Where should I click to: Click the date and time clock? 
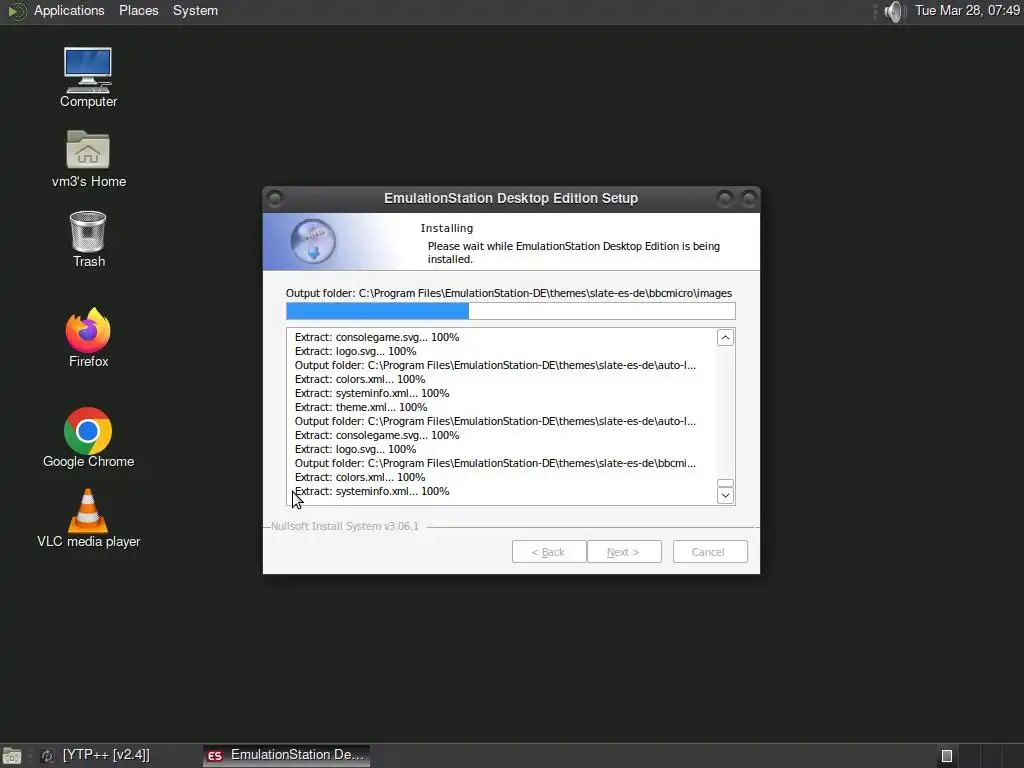pyautogui.click(x=967, y=10)
